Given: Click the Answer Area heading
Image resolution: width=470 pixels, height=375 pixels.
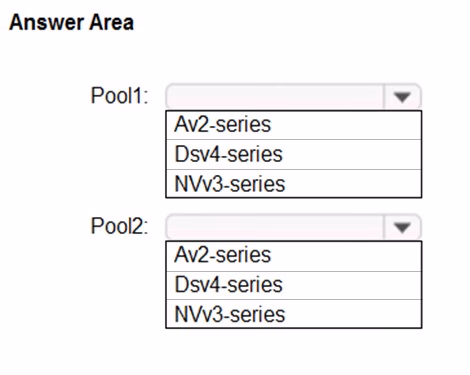Looking at the screenshot, I should (x=72, y=22).
